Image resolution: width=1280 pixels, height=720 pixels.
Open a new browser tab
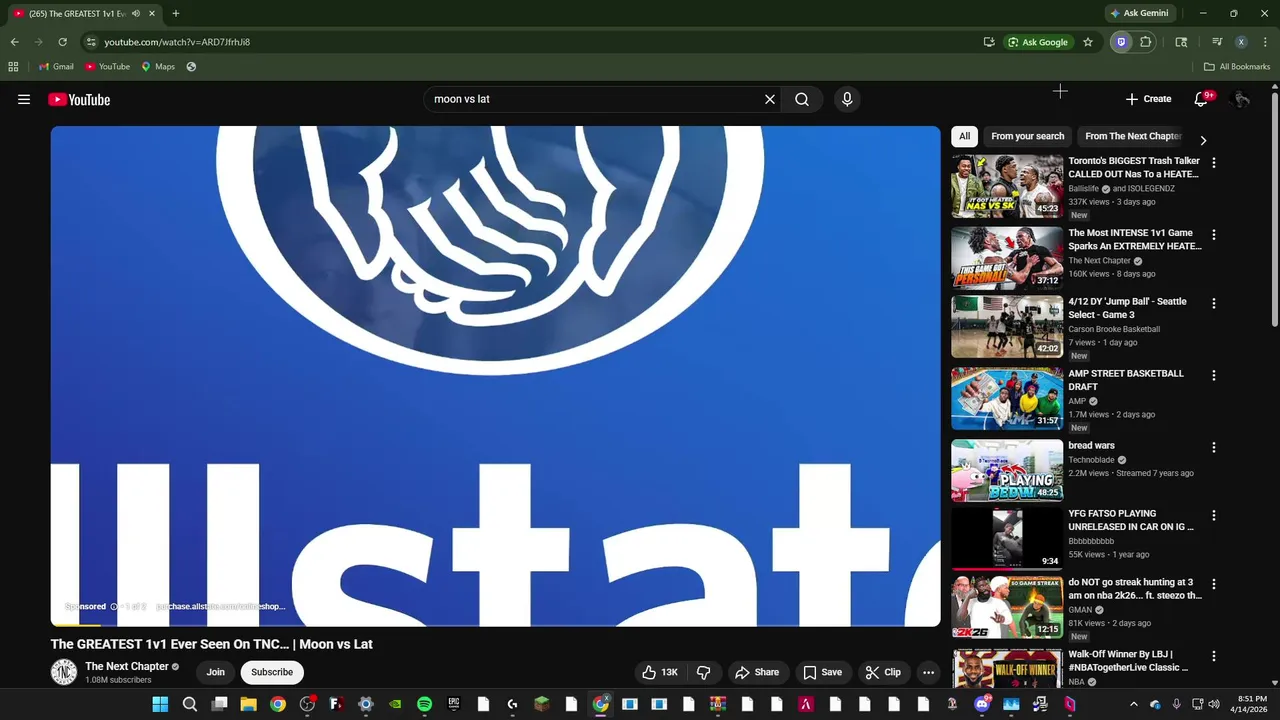tap(176, 14)
